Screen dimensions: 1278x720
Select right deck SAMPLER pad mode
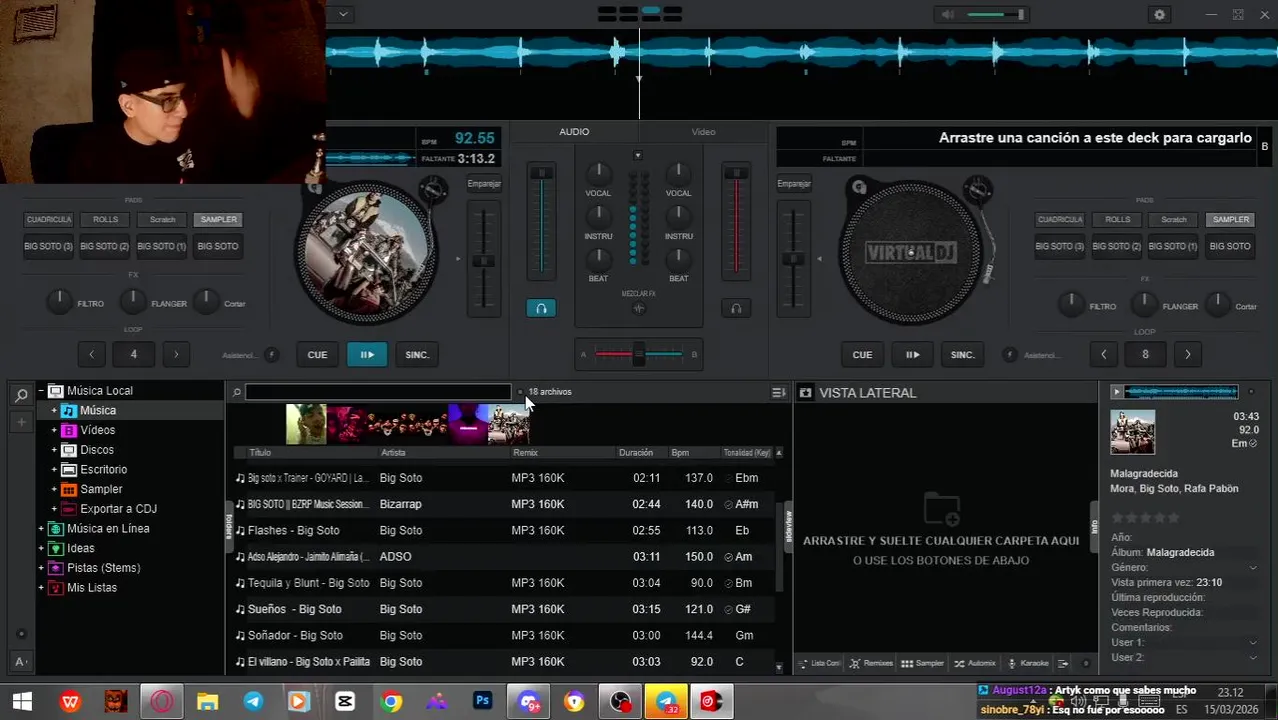tap(1230, 220)
